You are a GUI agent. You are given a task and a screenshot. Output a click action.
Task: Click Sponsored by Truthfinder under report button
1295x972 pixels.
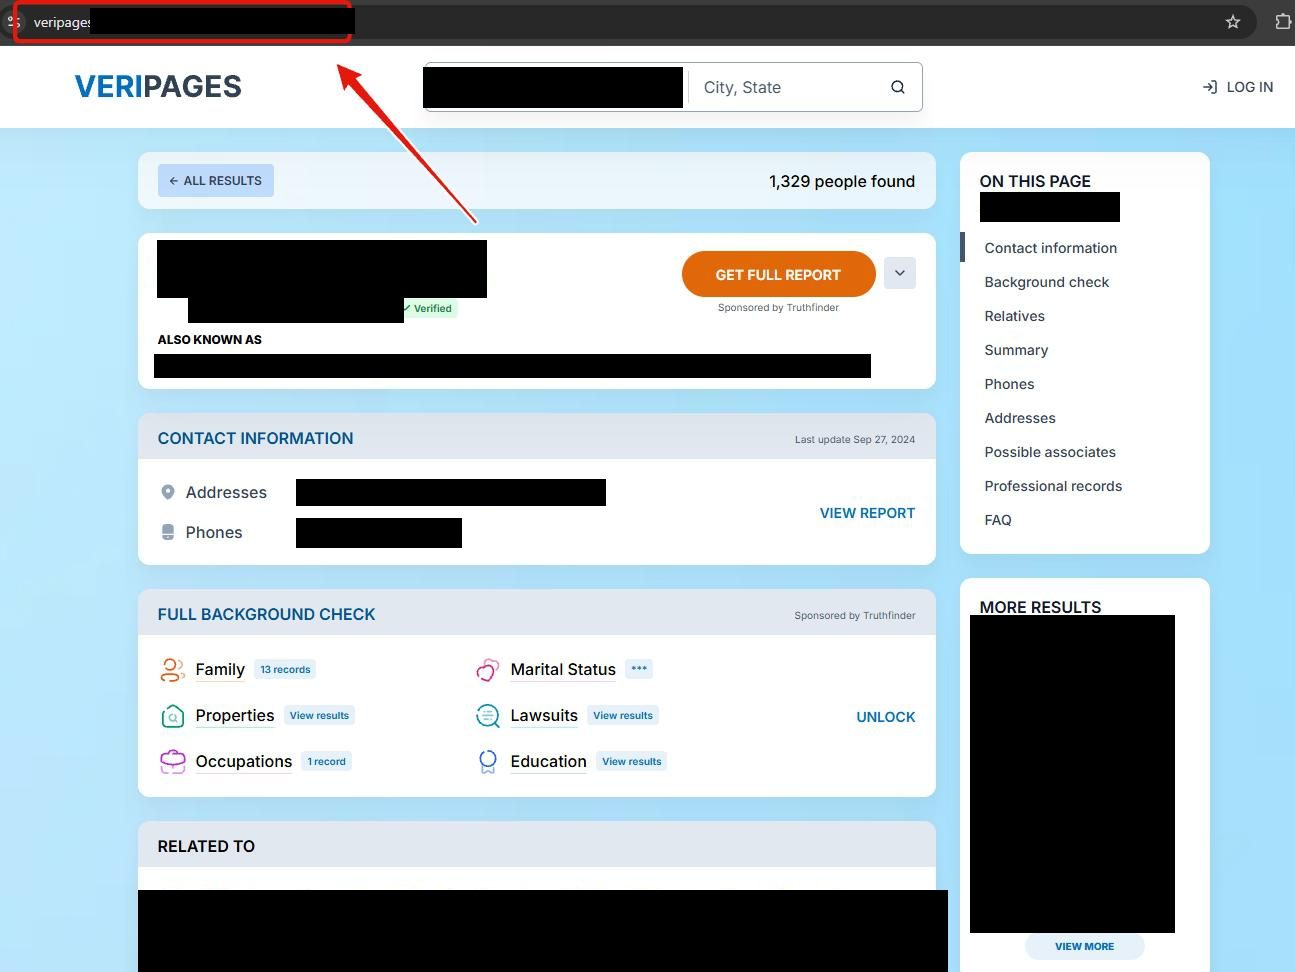(778, 308)
